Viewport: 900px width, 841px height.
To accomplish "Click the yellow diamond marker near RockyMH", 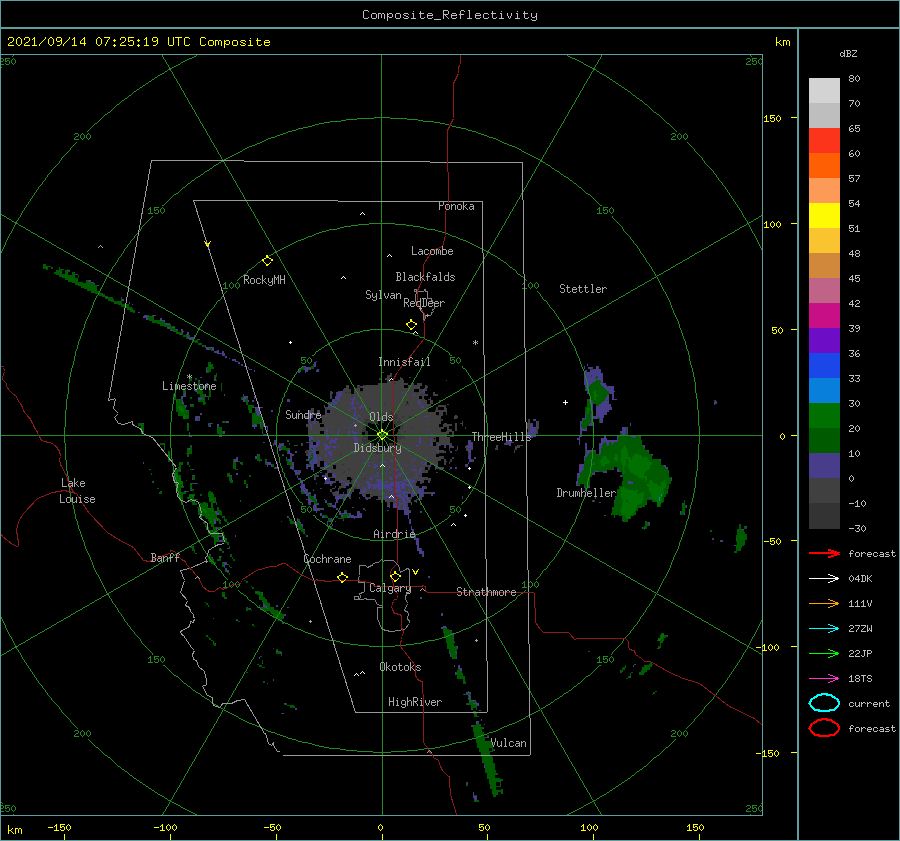I will click(x=267, y=261).
